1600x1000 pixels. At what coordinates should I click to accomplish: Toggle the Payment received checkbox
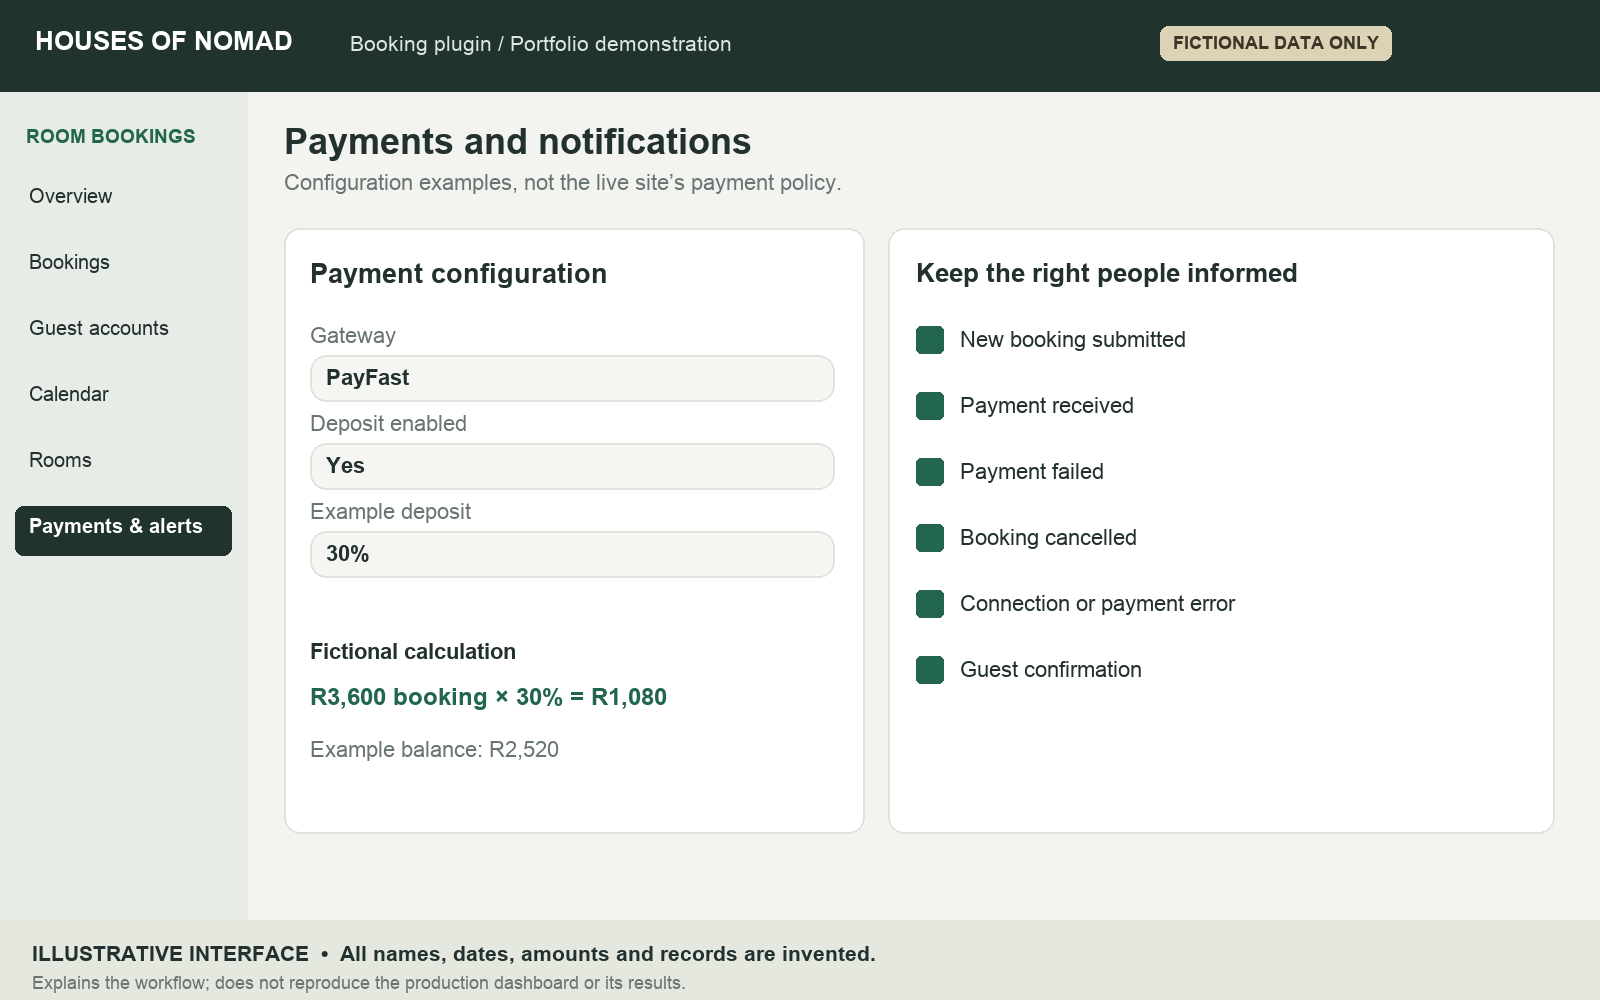coord(930,406)
